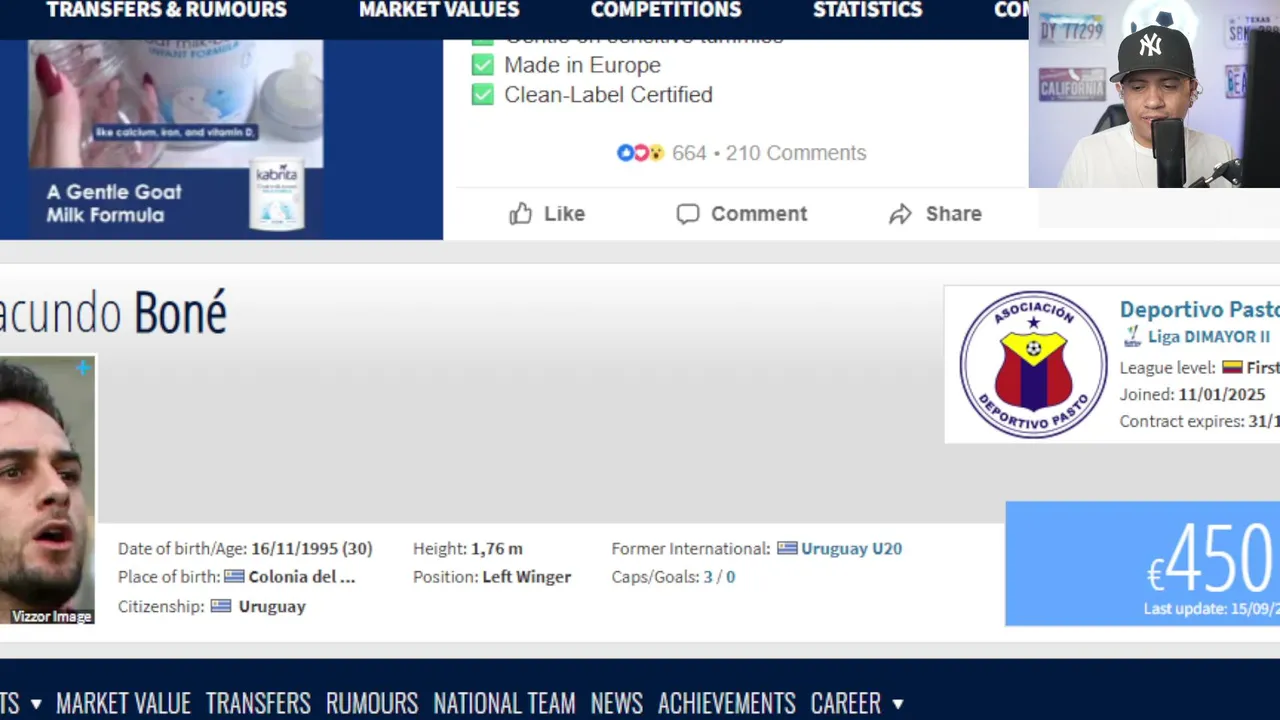Click the Deportivo Pasto club crest
1280x720 pixels.
[x=1033, y=364]
